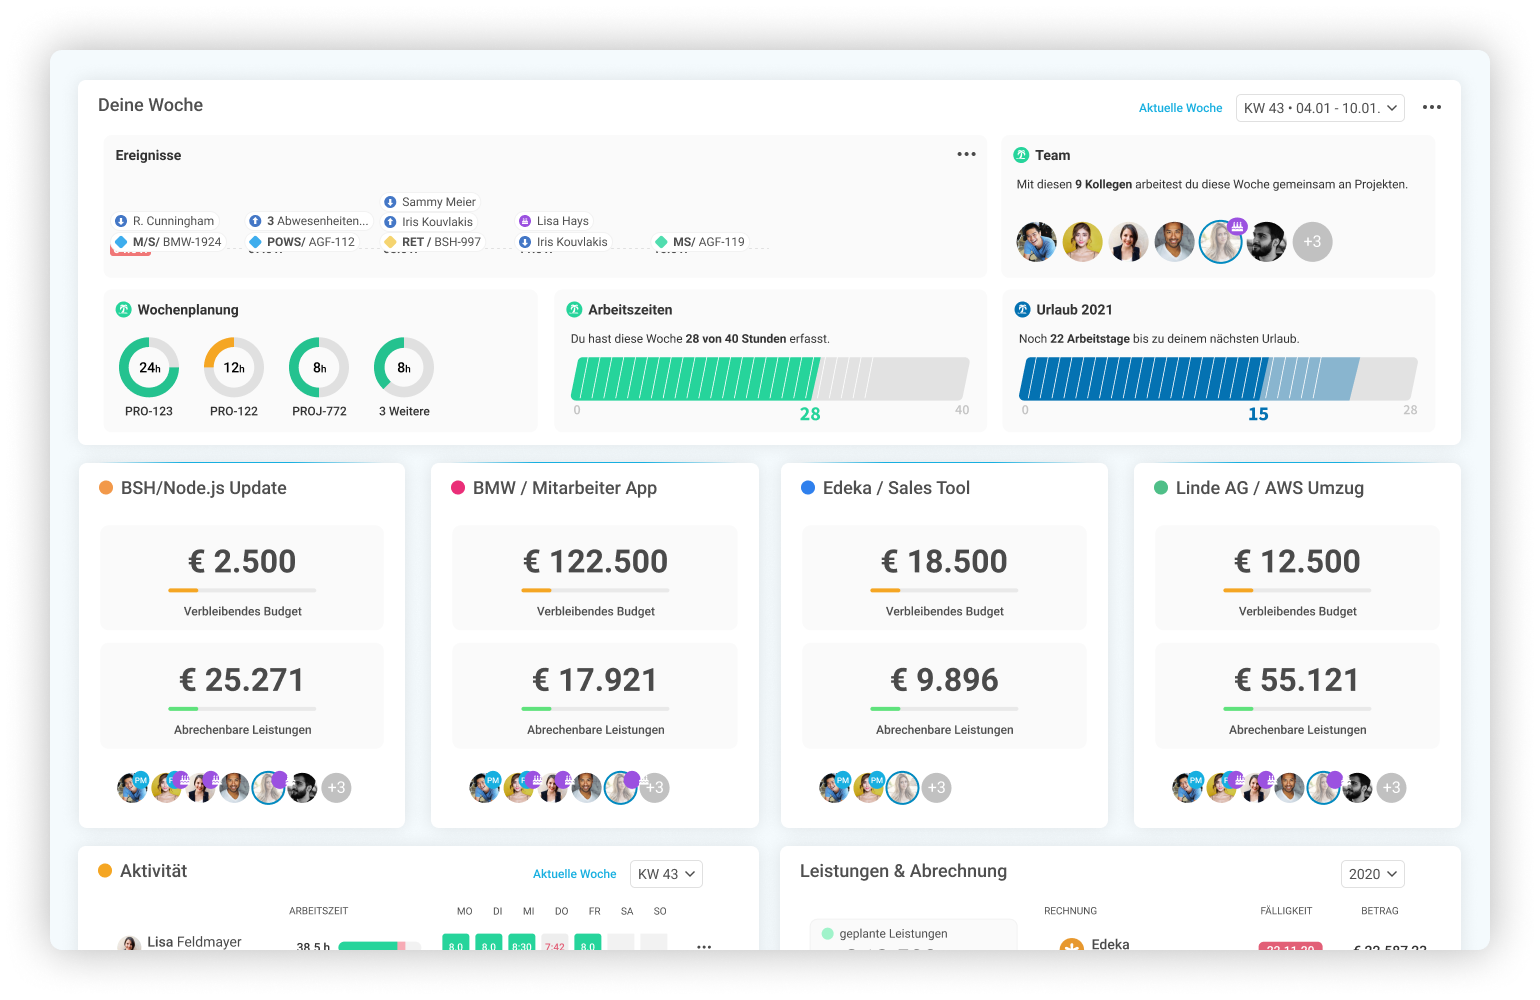Image resolution: width=1540 pixels, height=1000 pixels.
Task: Click the Urlaub 2021 blue icon
Action: coord(1022,310)
